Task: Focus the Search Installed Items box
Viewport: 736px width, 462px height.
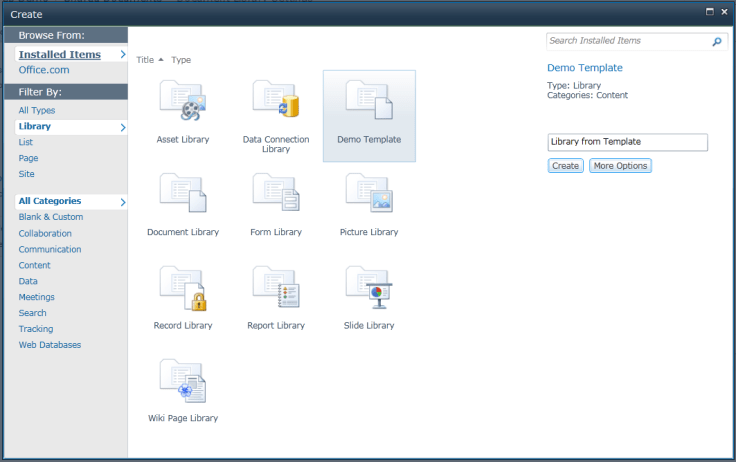Action: pos(627,41)
